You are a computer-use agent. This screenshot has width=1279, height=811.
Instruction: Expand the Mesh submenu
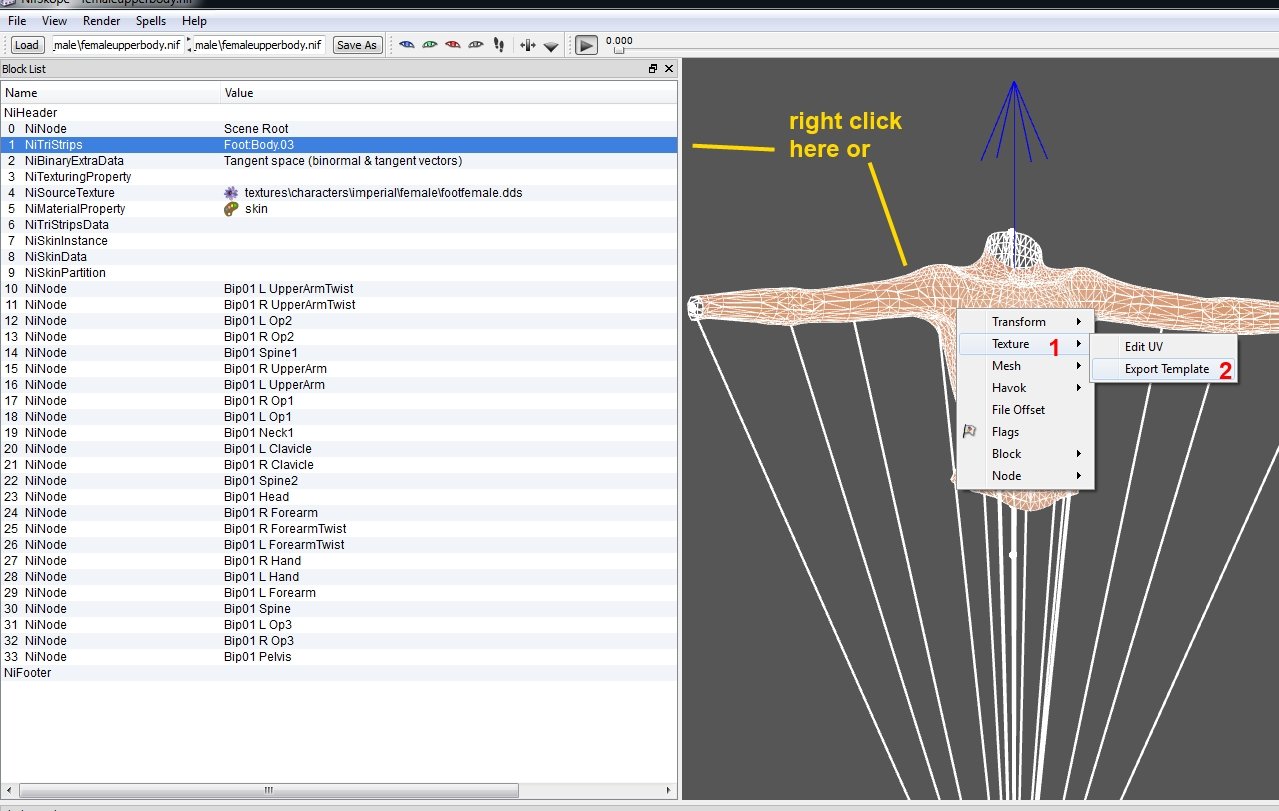click(x=1026, y=366)
